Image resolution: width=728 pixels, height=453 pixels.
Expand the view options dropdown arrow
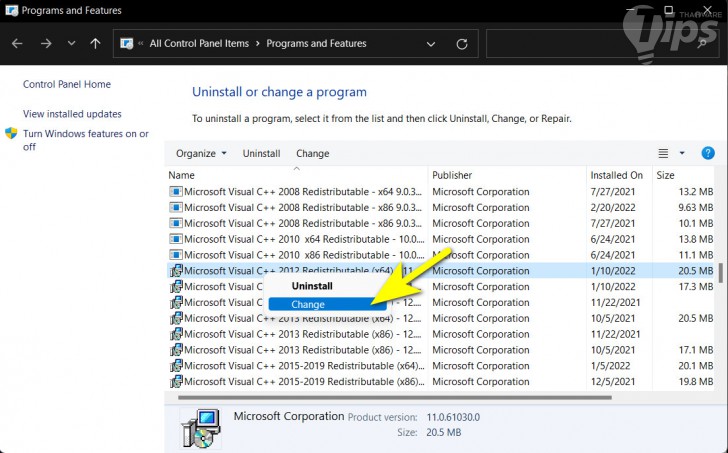[682, 153]
